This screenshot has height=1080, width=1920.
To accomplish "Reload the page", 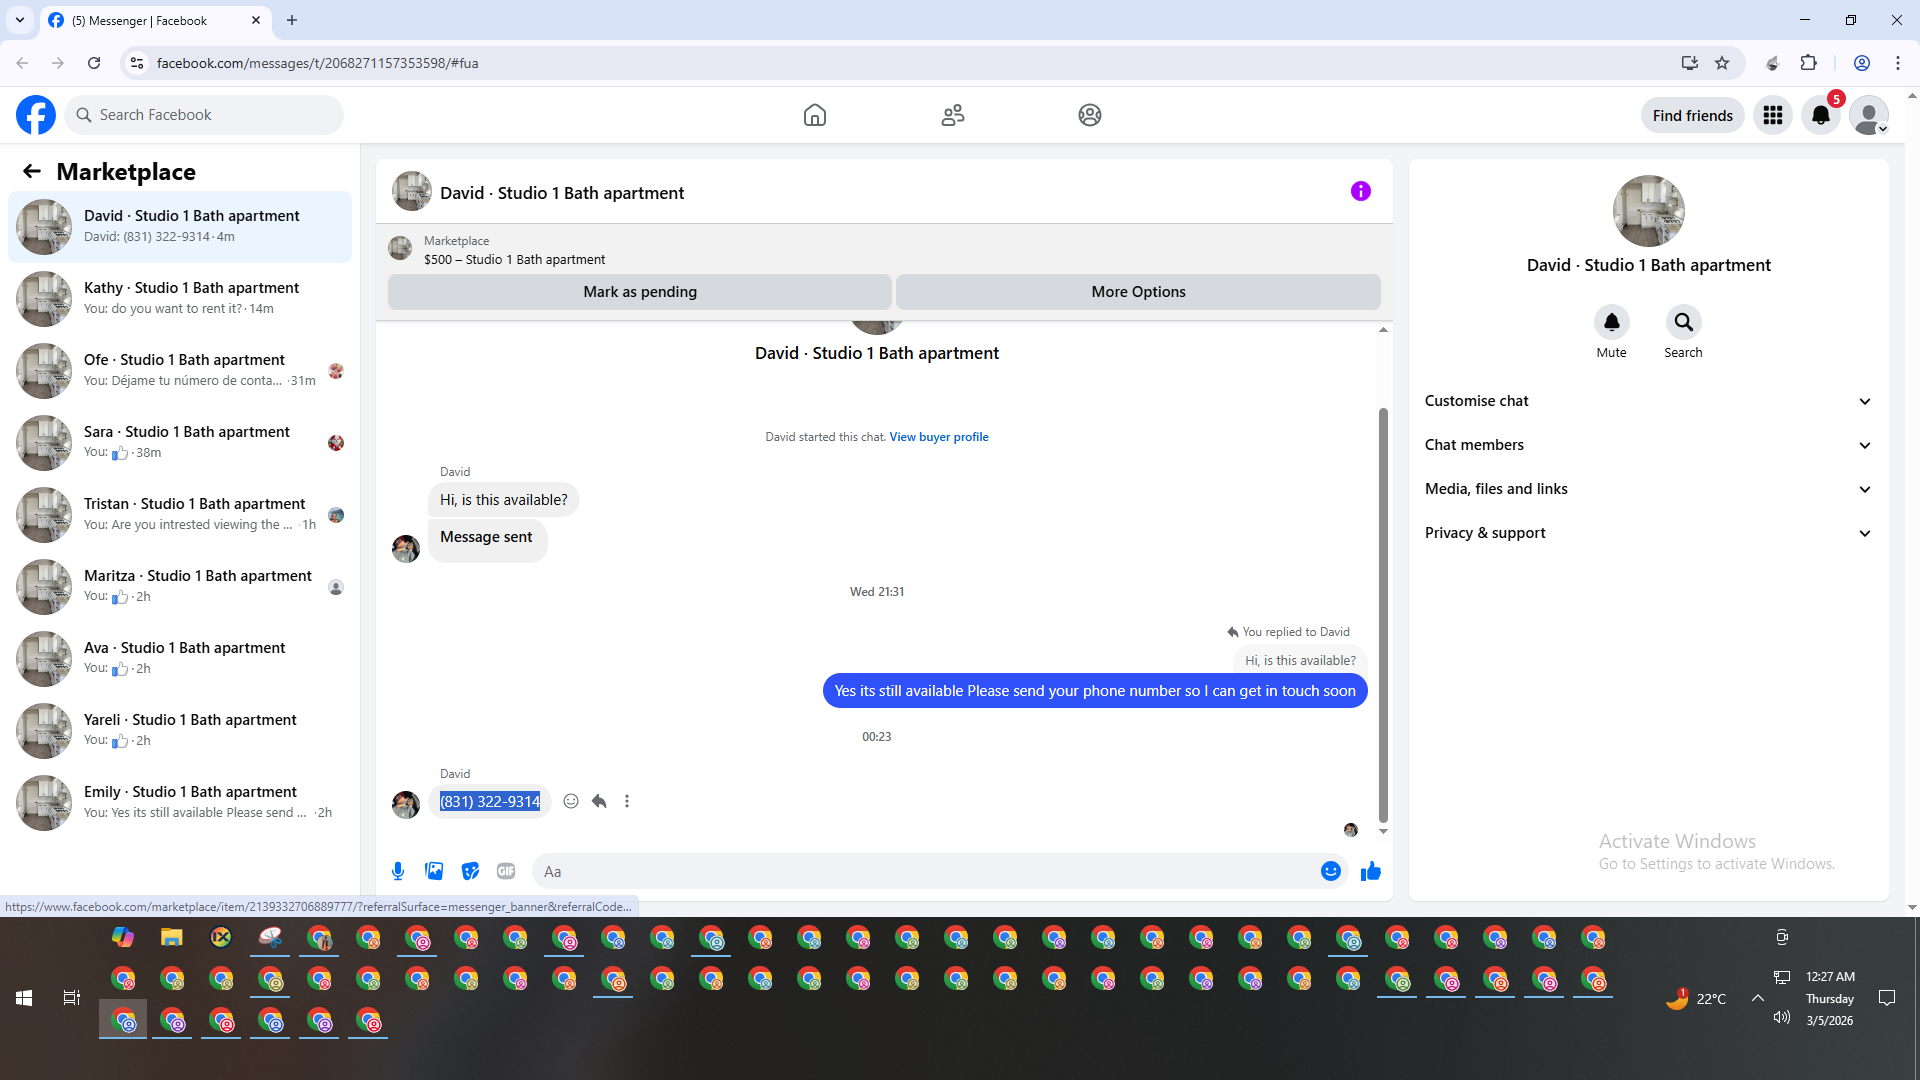I will coord(94,63).
